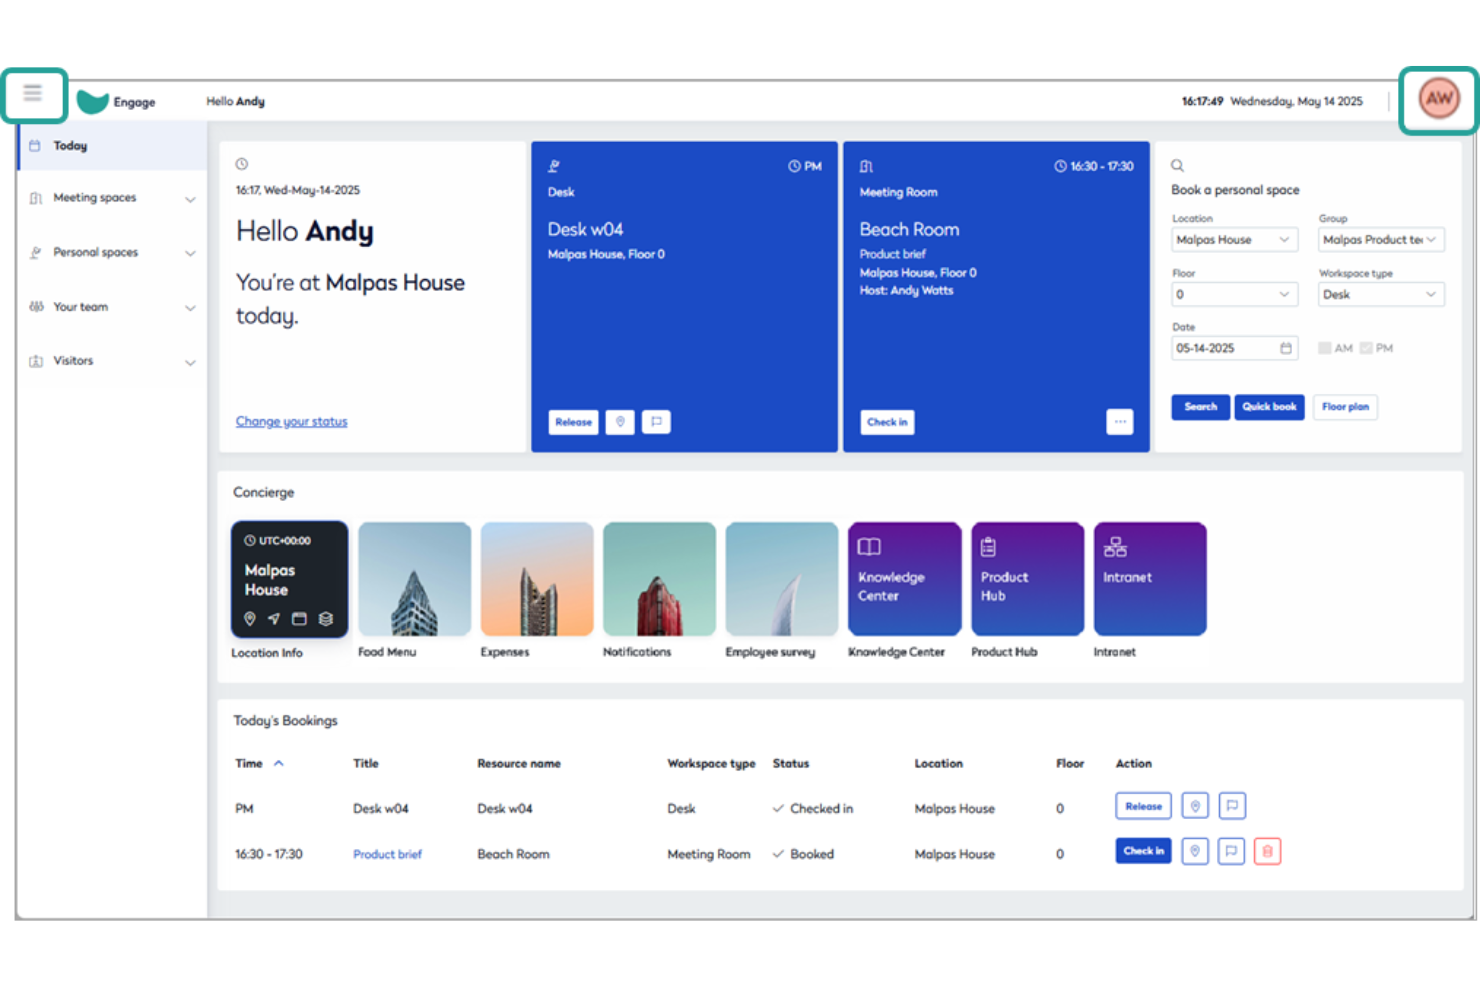
Task: Open the Knowledge Center tile
Action: tap(904, 579)
